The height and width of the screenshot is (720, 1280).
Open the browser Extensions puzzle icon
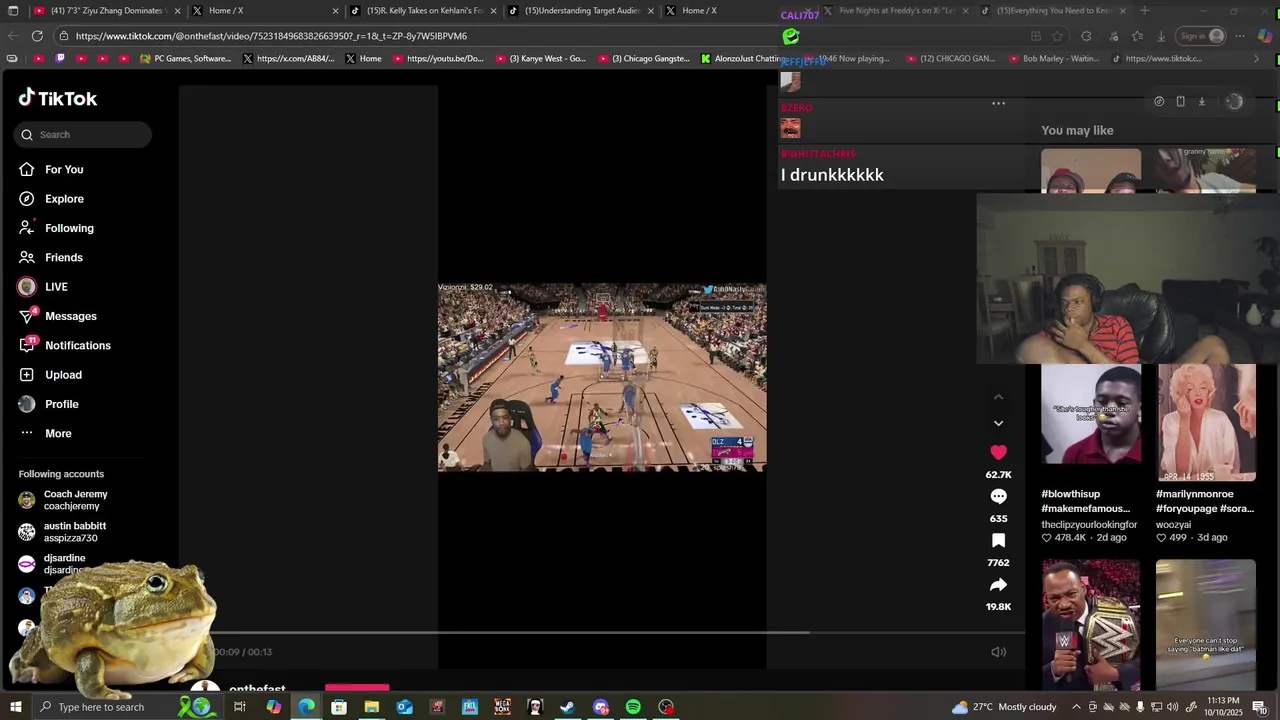pos(1086,36)
